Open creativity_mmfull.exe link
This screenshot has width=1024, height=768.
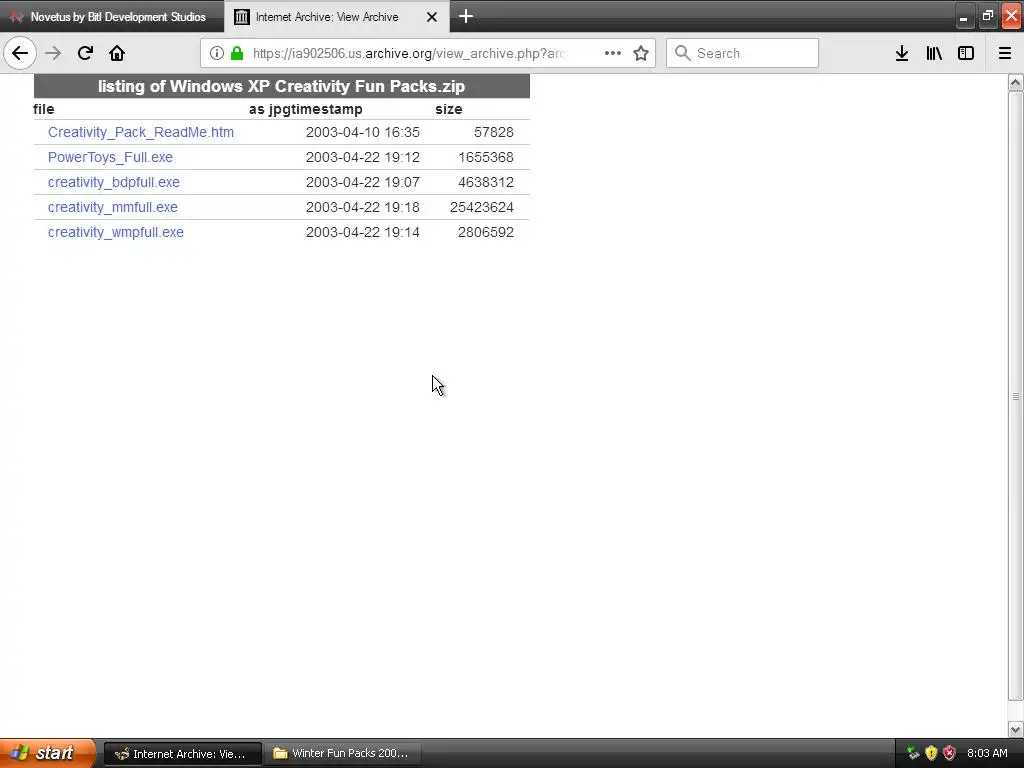[x=112, y=207]
